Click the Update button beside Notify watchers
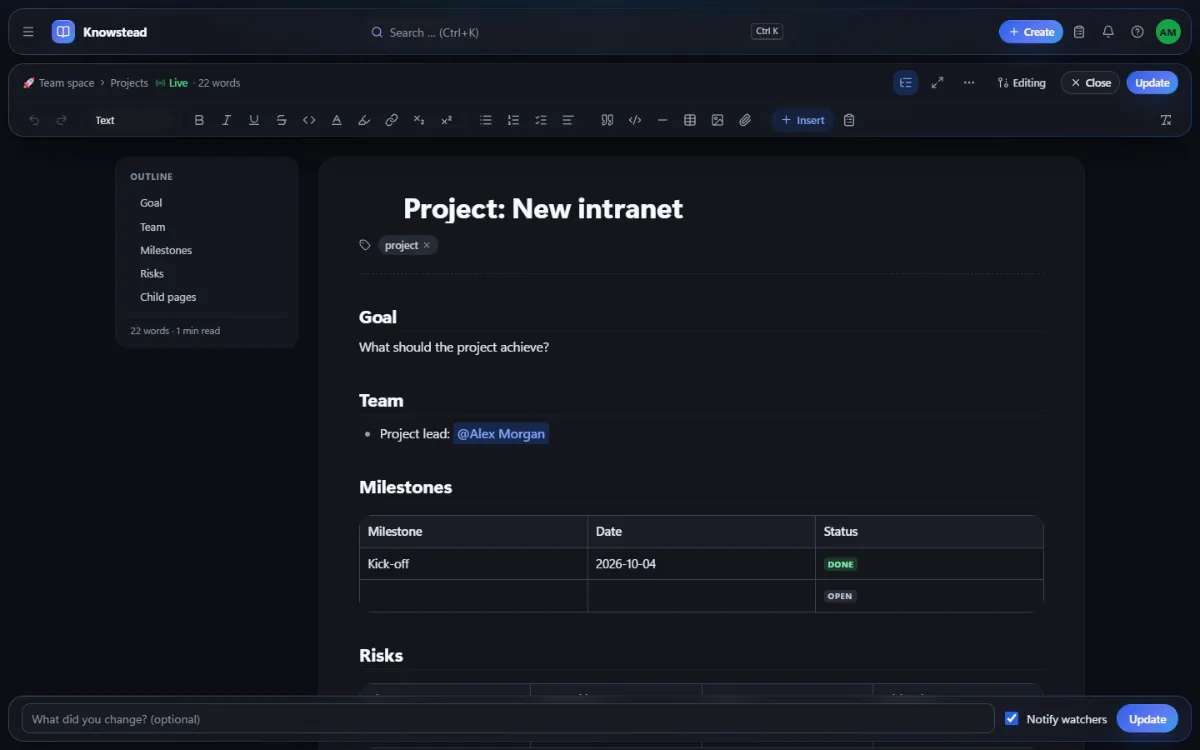Image resolution: width=1200 pixels, height=750 pixels. pos(1147,718)
